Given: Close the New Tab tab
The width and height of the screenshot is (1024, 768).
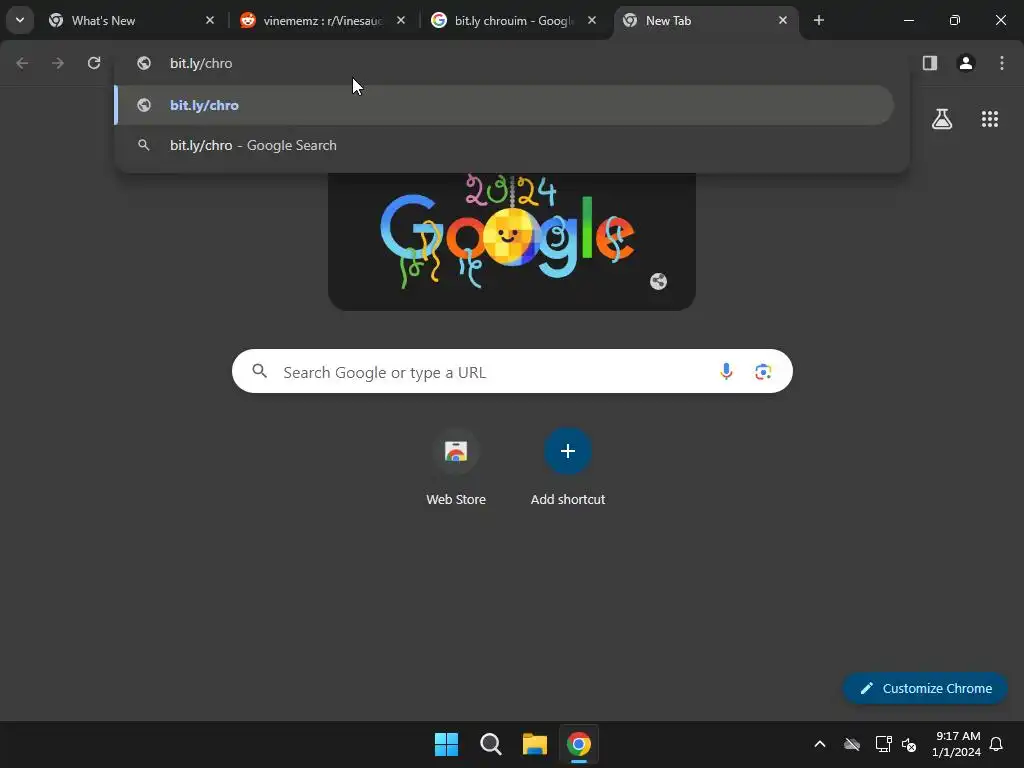Looking at the screenshot, I should coord(782,21).
